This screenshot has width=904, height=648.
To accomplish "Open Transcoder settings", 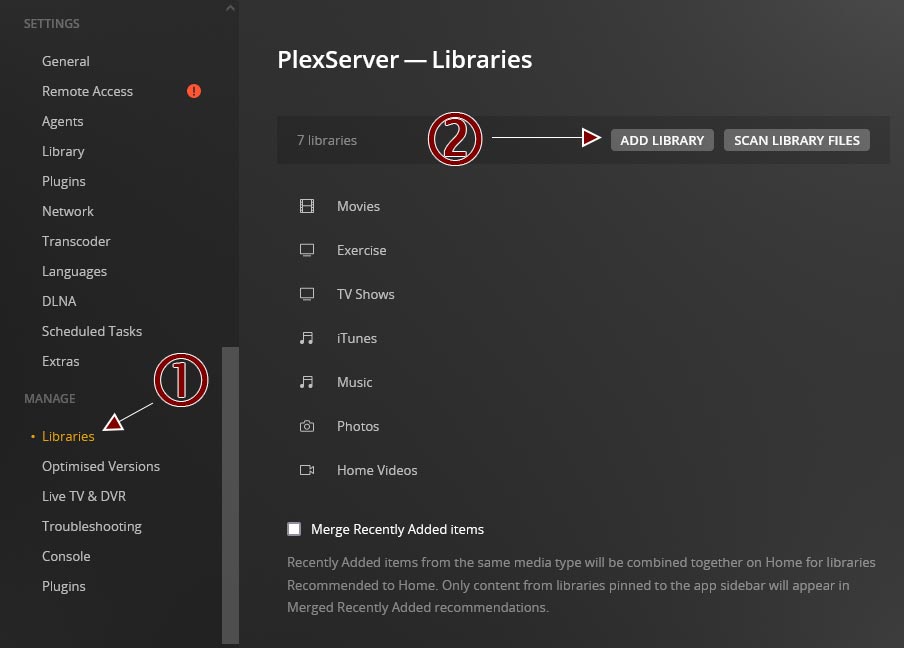I will point(76,241).
